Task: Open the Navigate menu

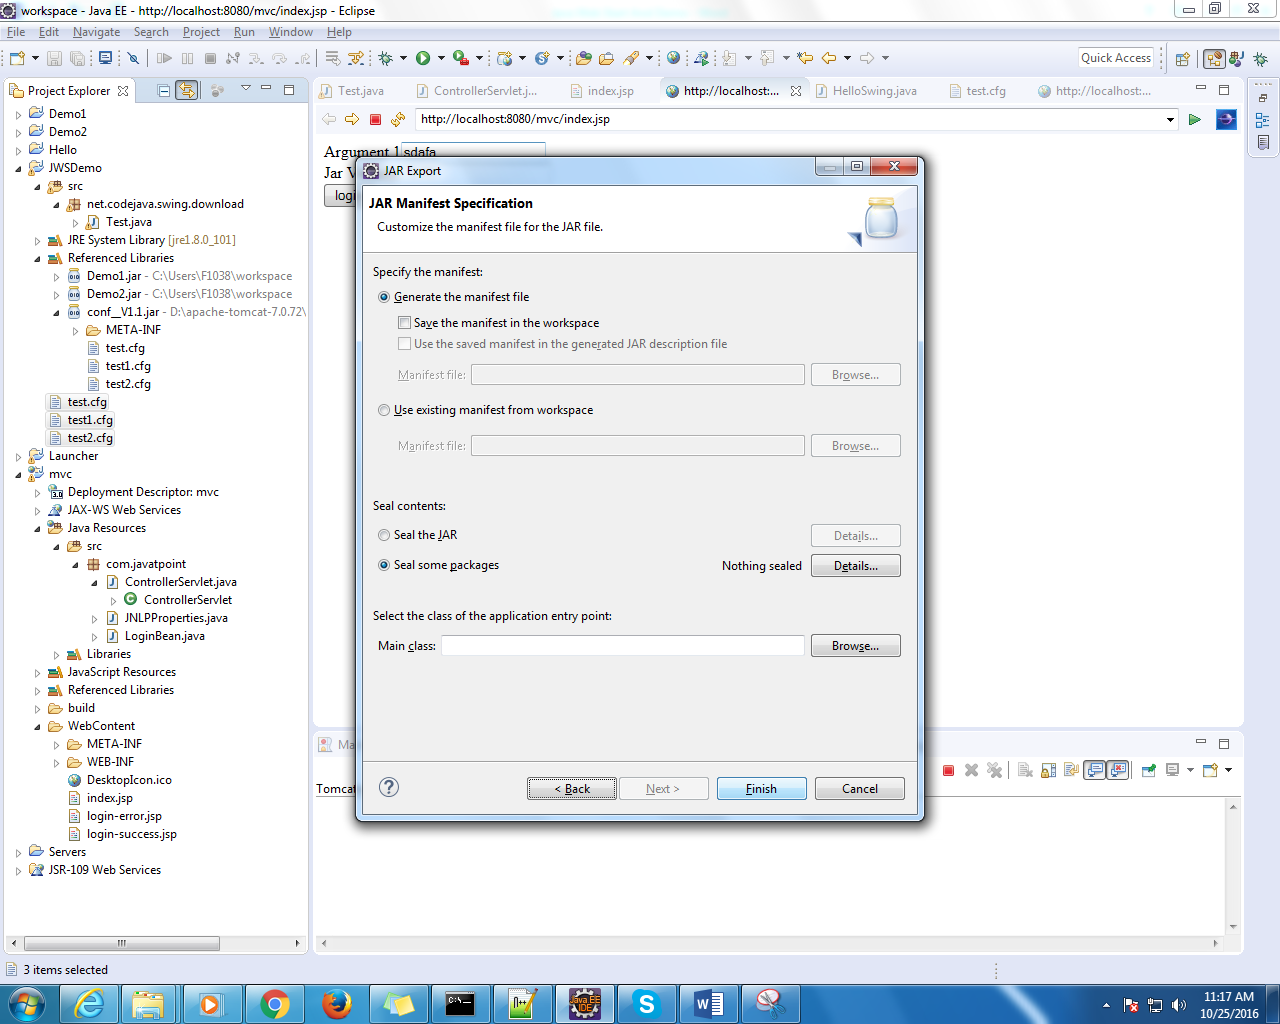Action: click(96, 31)
